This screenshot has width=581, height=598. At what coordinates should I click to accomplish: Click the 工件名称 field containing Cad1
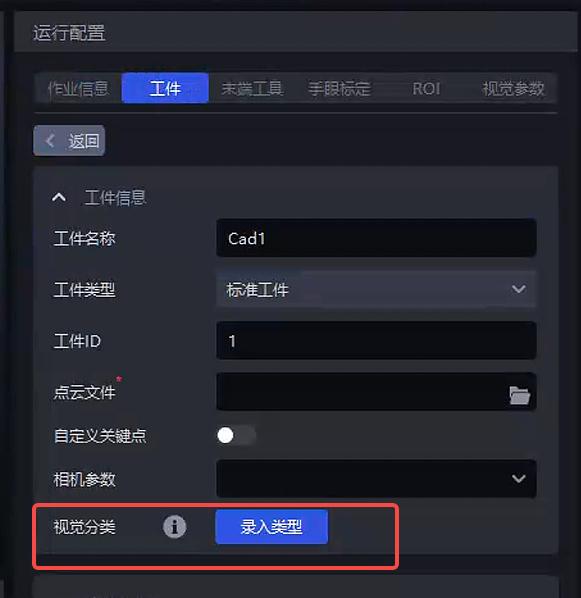click(x=376, y=238)
